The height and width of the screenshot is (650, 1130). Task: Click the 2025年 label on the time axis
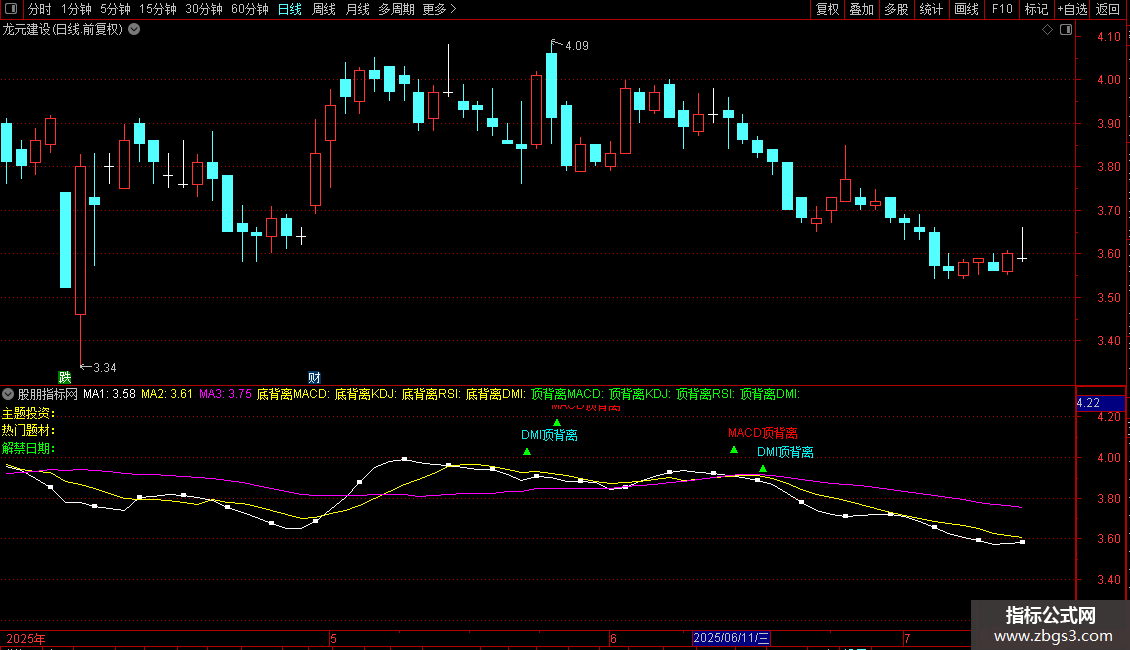(x=26, y=638)
